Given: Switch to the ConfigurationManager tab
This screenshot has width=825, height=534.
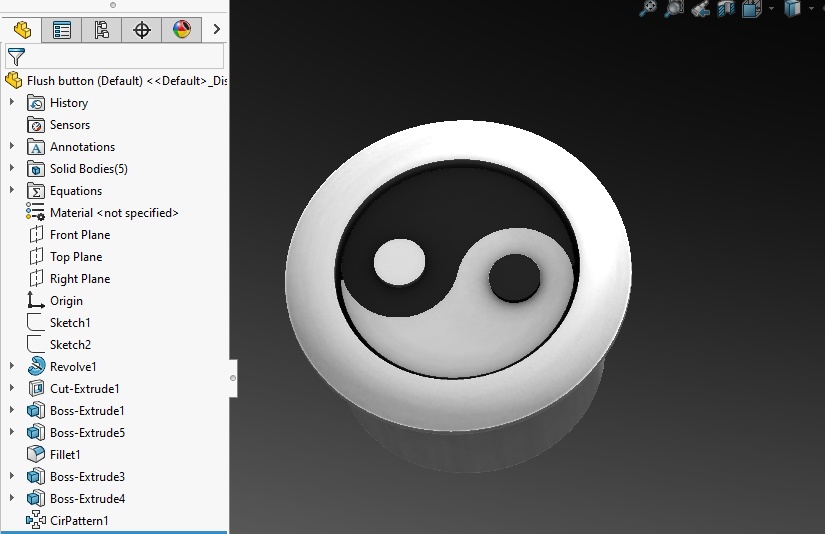Looking at the screenshot, I should [x=102, y=30].
